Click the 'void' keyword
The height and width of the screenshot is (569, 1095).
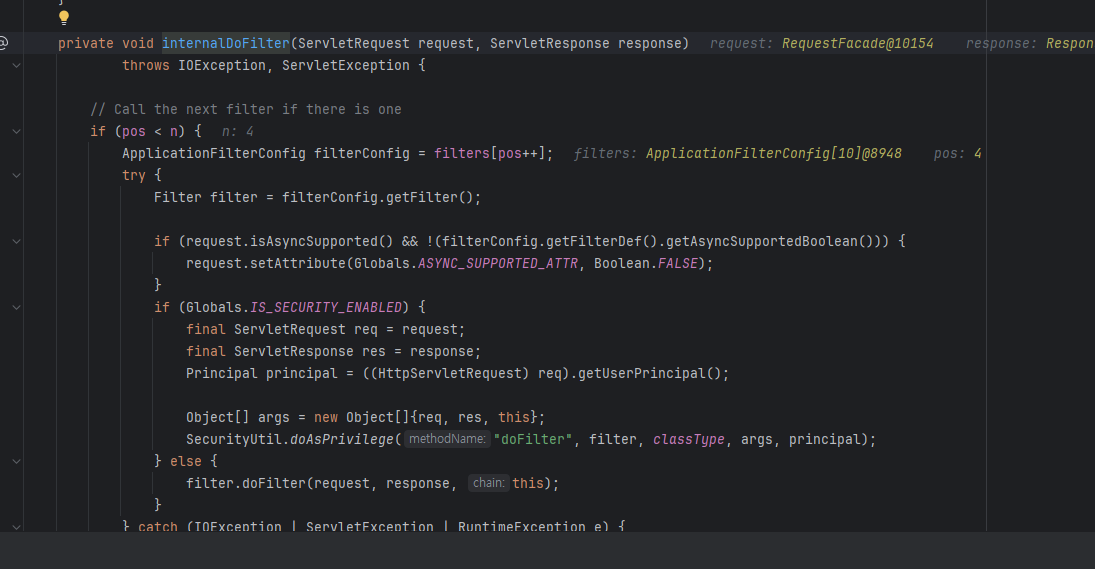click(x=138, y=43)
